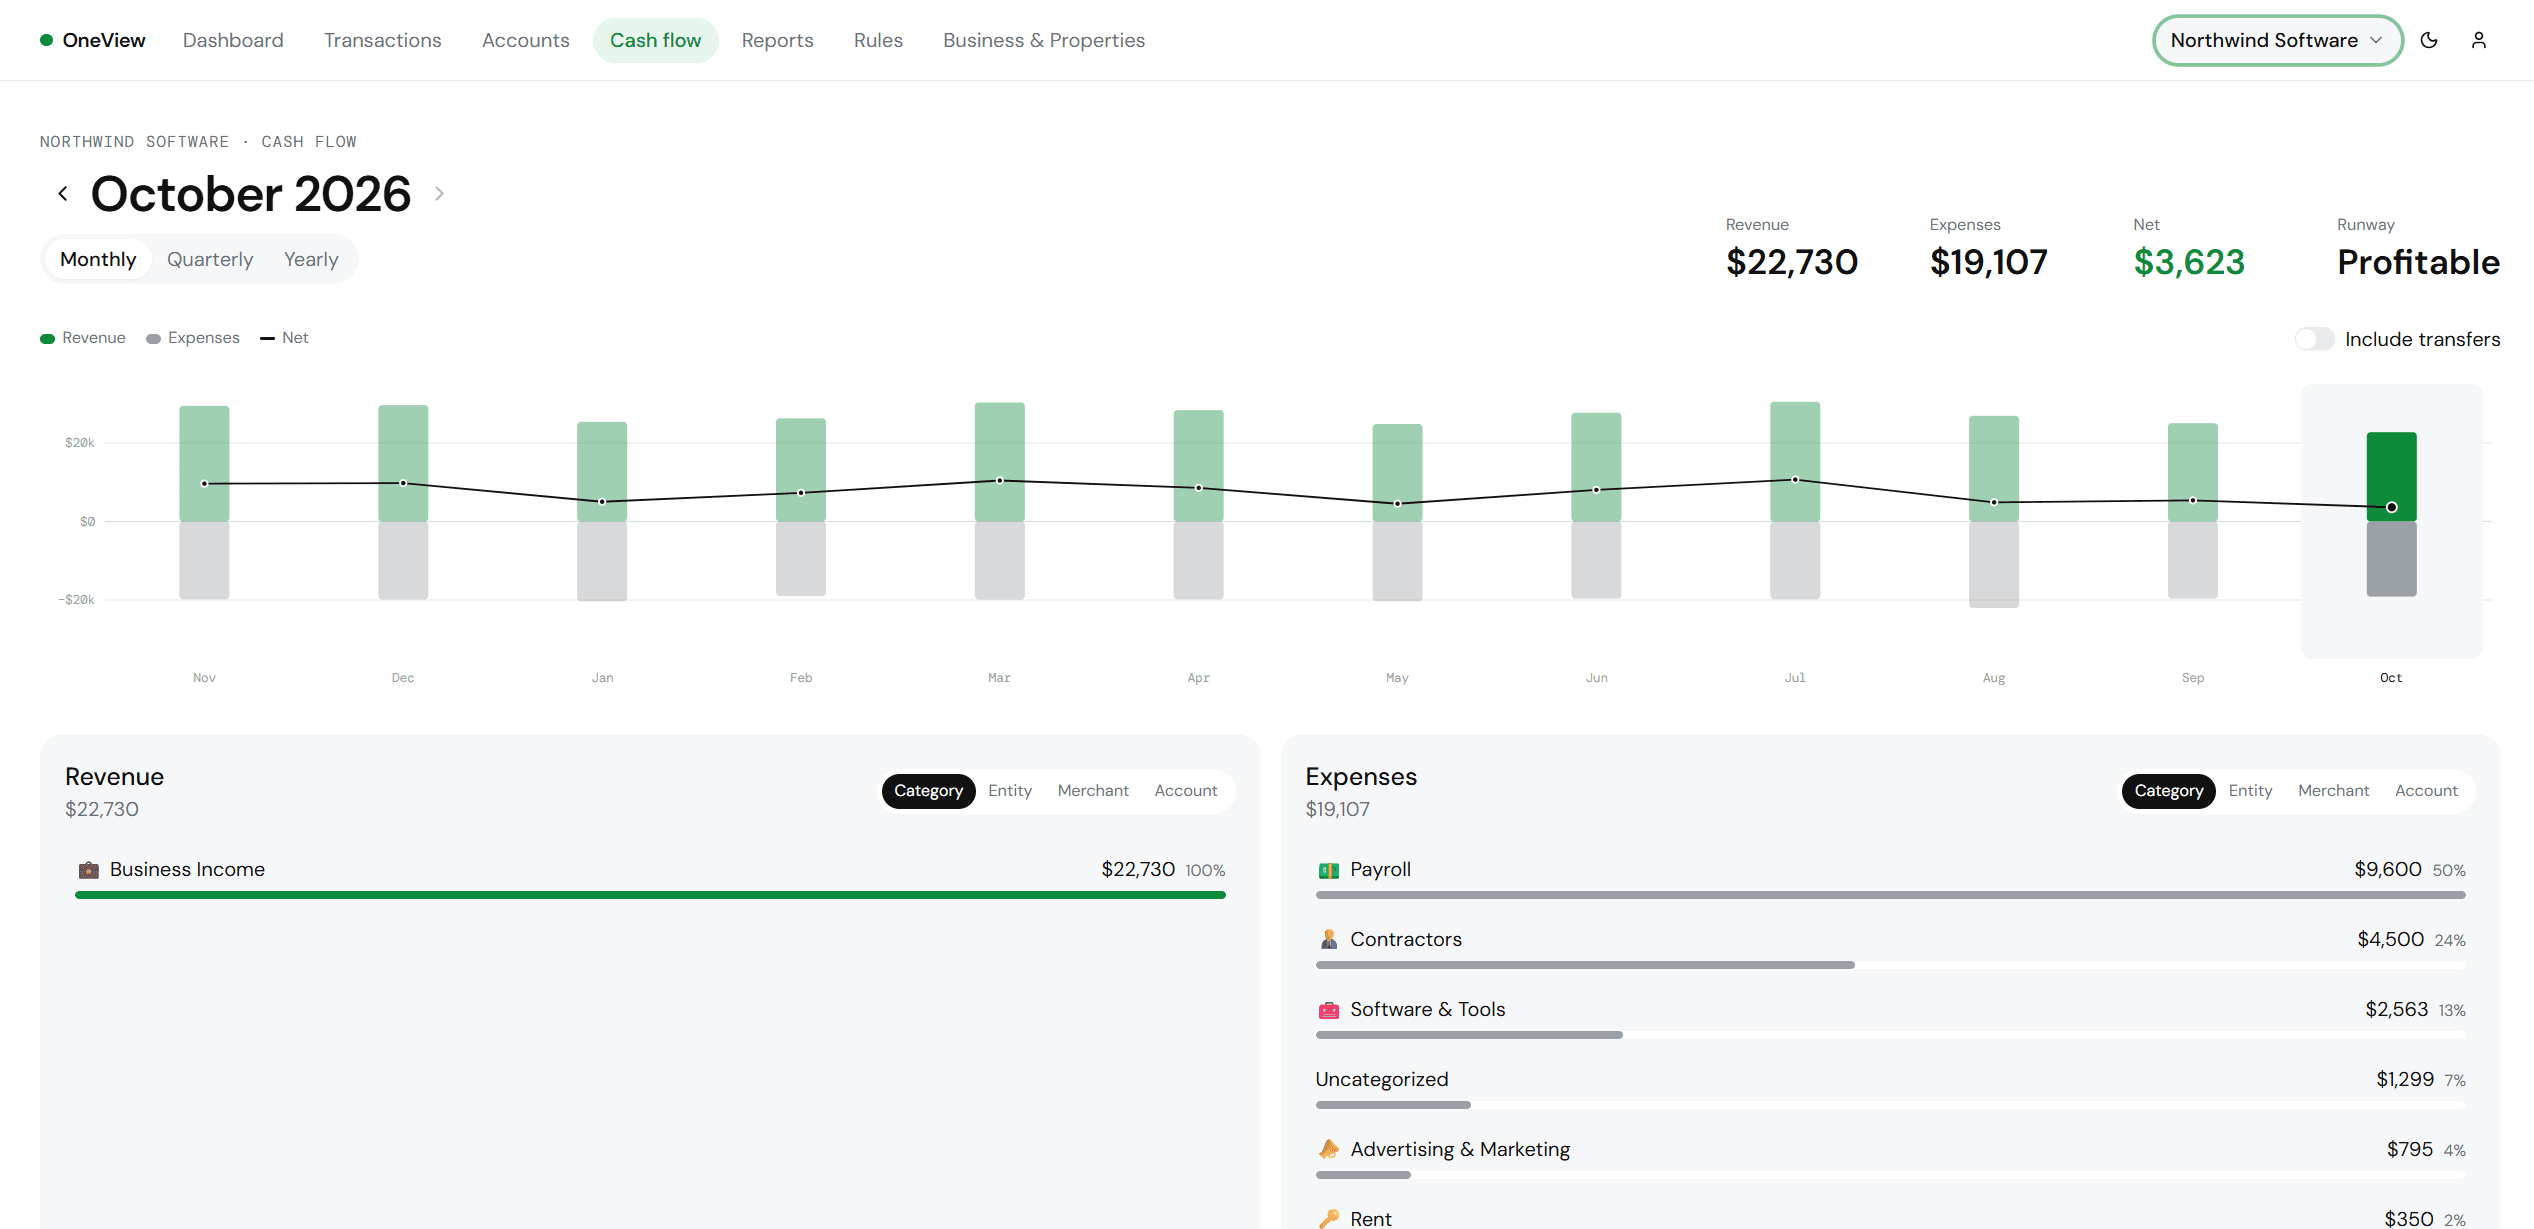Image resolution: width=2534 pixels, height=1229 pixels.
Task: Select Expenses Category tab
Action: coord(2169,791)
